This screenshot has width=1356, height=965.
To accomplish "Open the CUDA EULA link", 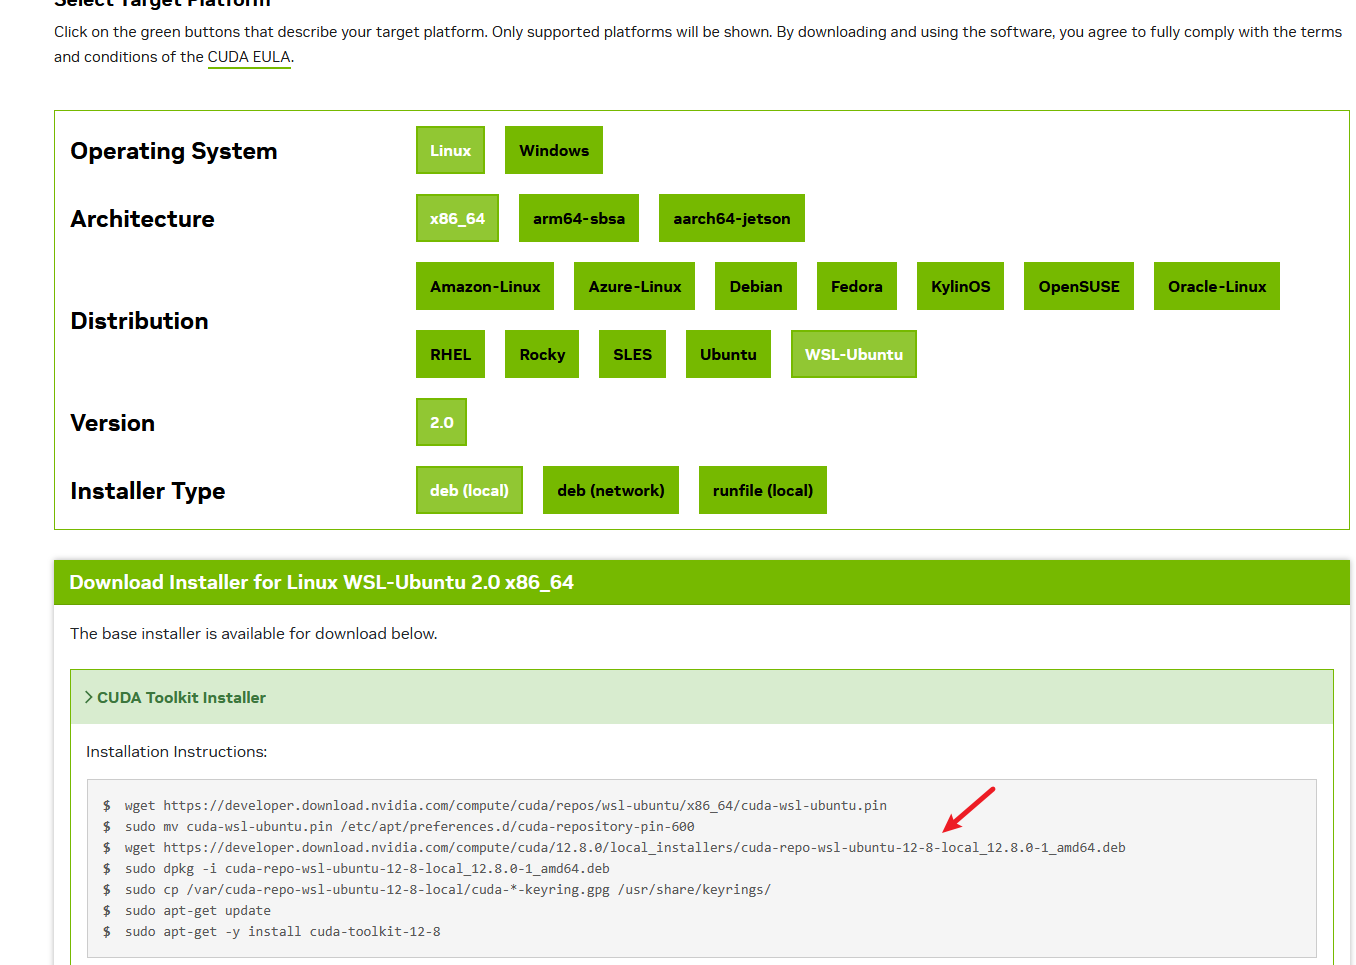I will (x=249, y=57).
